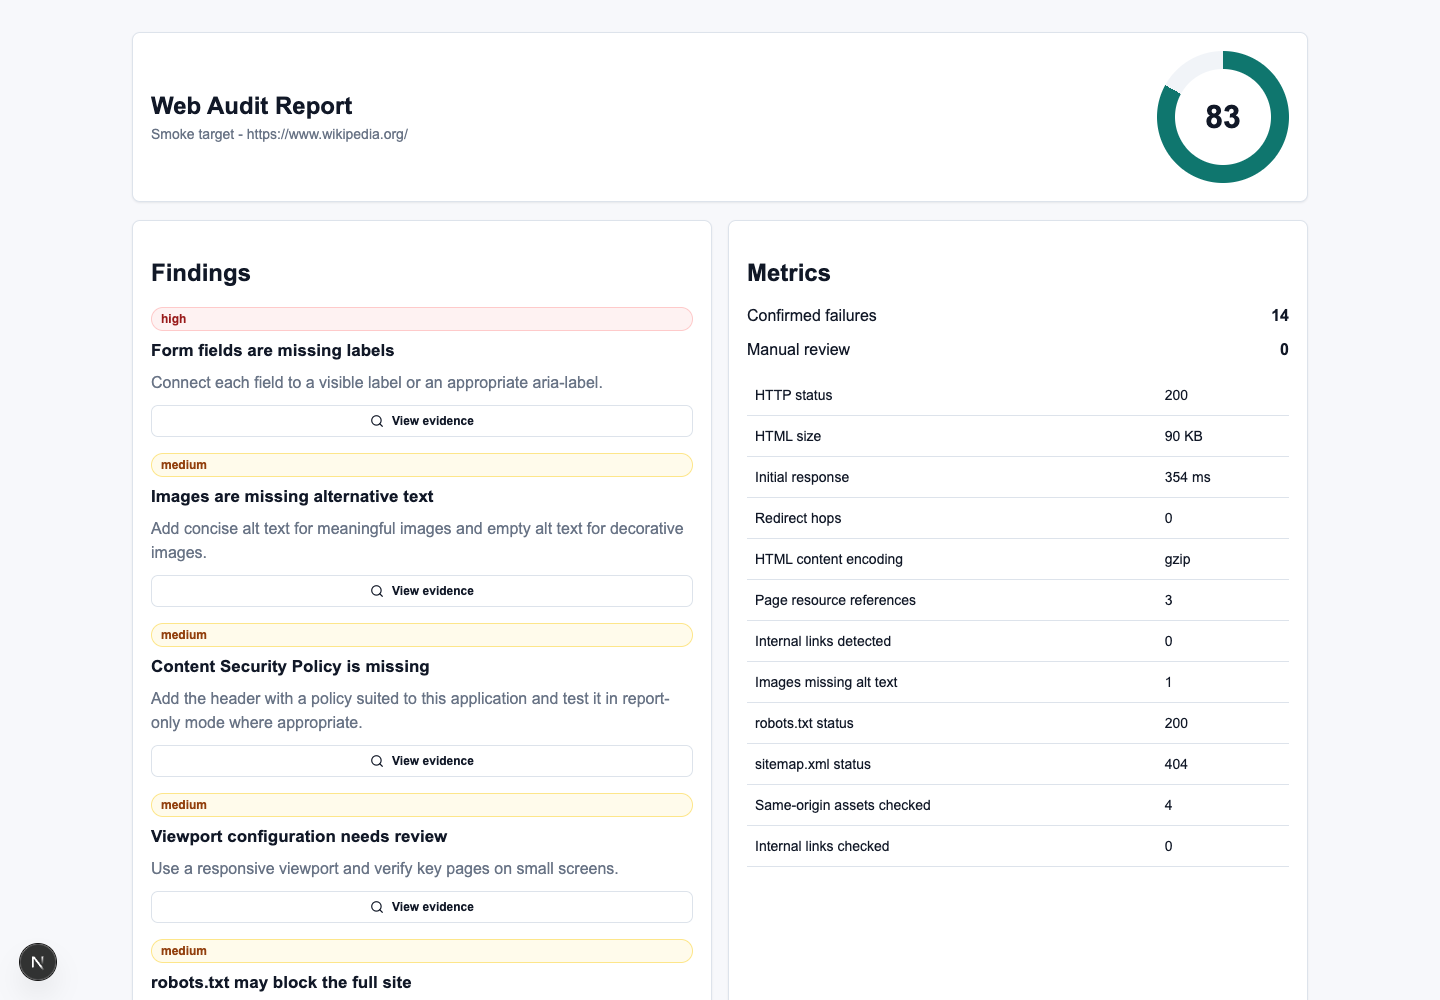Viewport: 1440px width, 1000px height.
Task: Open the Next.js dev tools N badge
Action: point(38,962)
